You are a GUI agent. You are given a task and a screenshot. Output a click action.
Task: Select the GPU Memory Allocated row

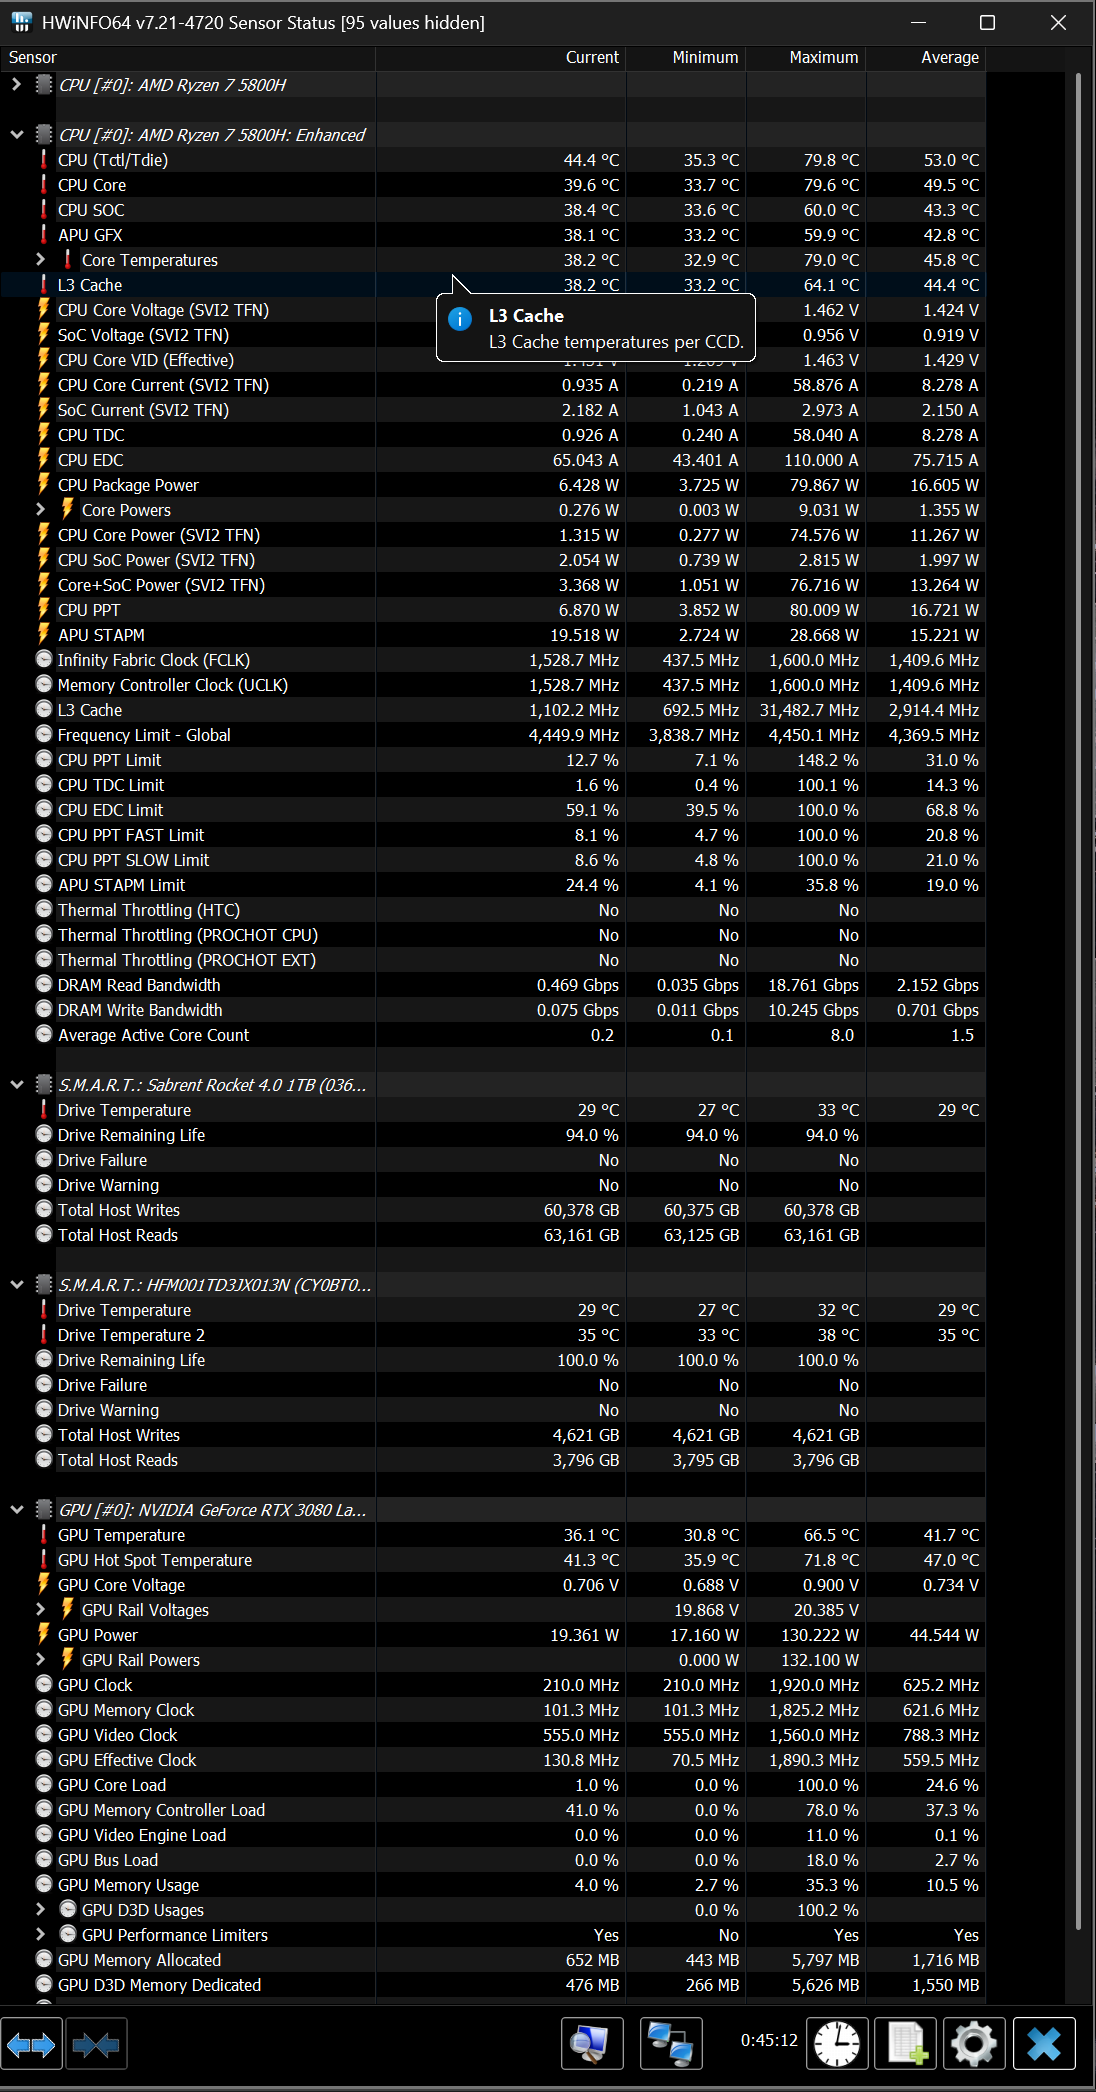(x=493, y=1960)
